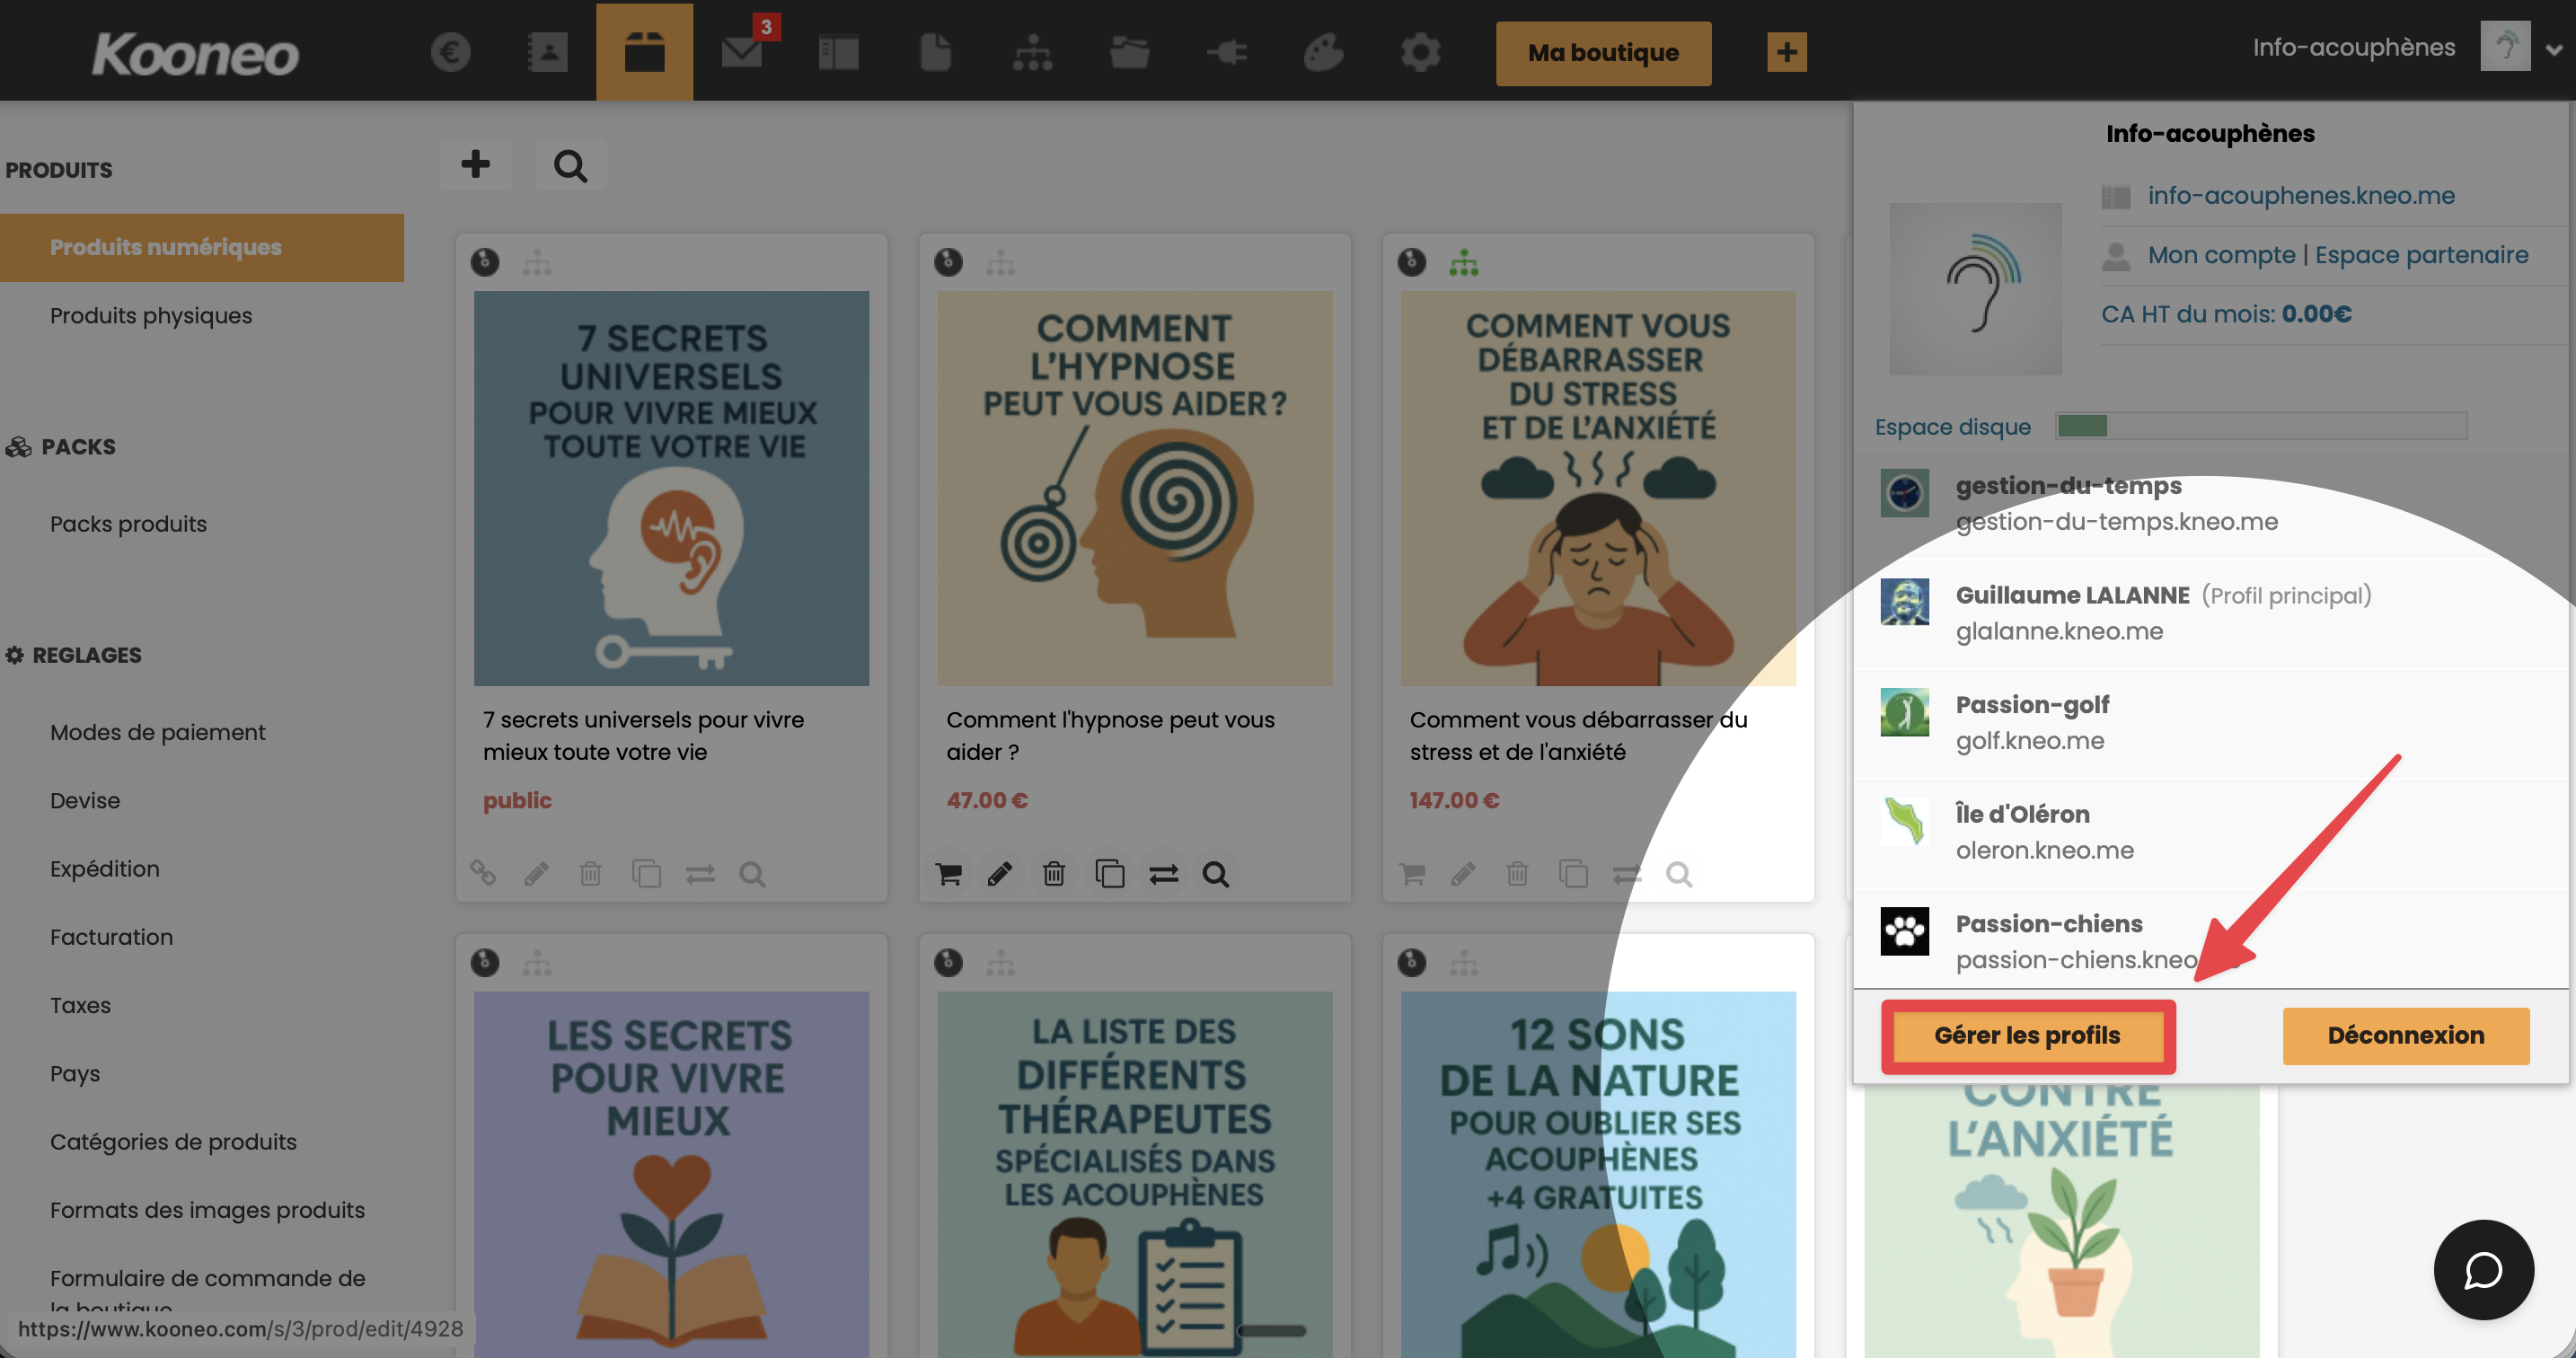Click the Espace disque usage bar
The height and width of the screenshot is (1358, 2576).
2260,426
